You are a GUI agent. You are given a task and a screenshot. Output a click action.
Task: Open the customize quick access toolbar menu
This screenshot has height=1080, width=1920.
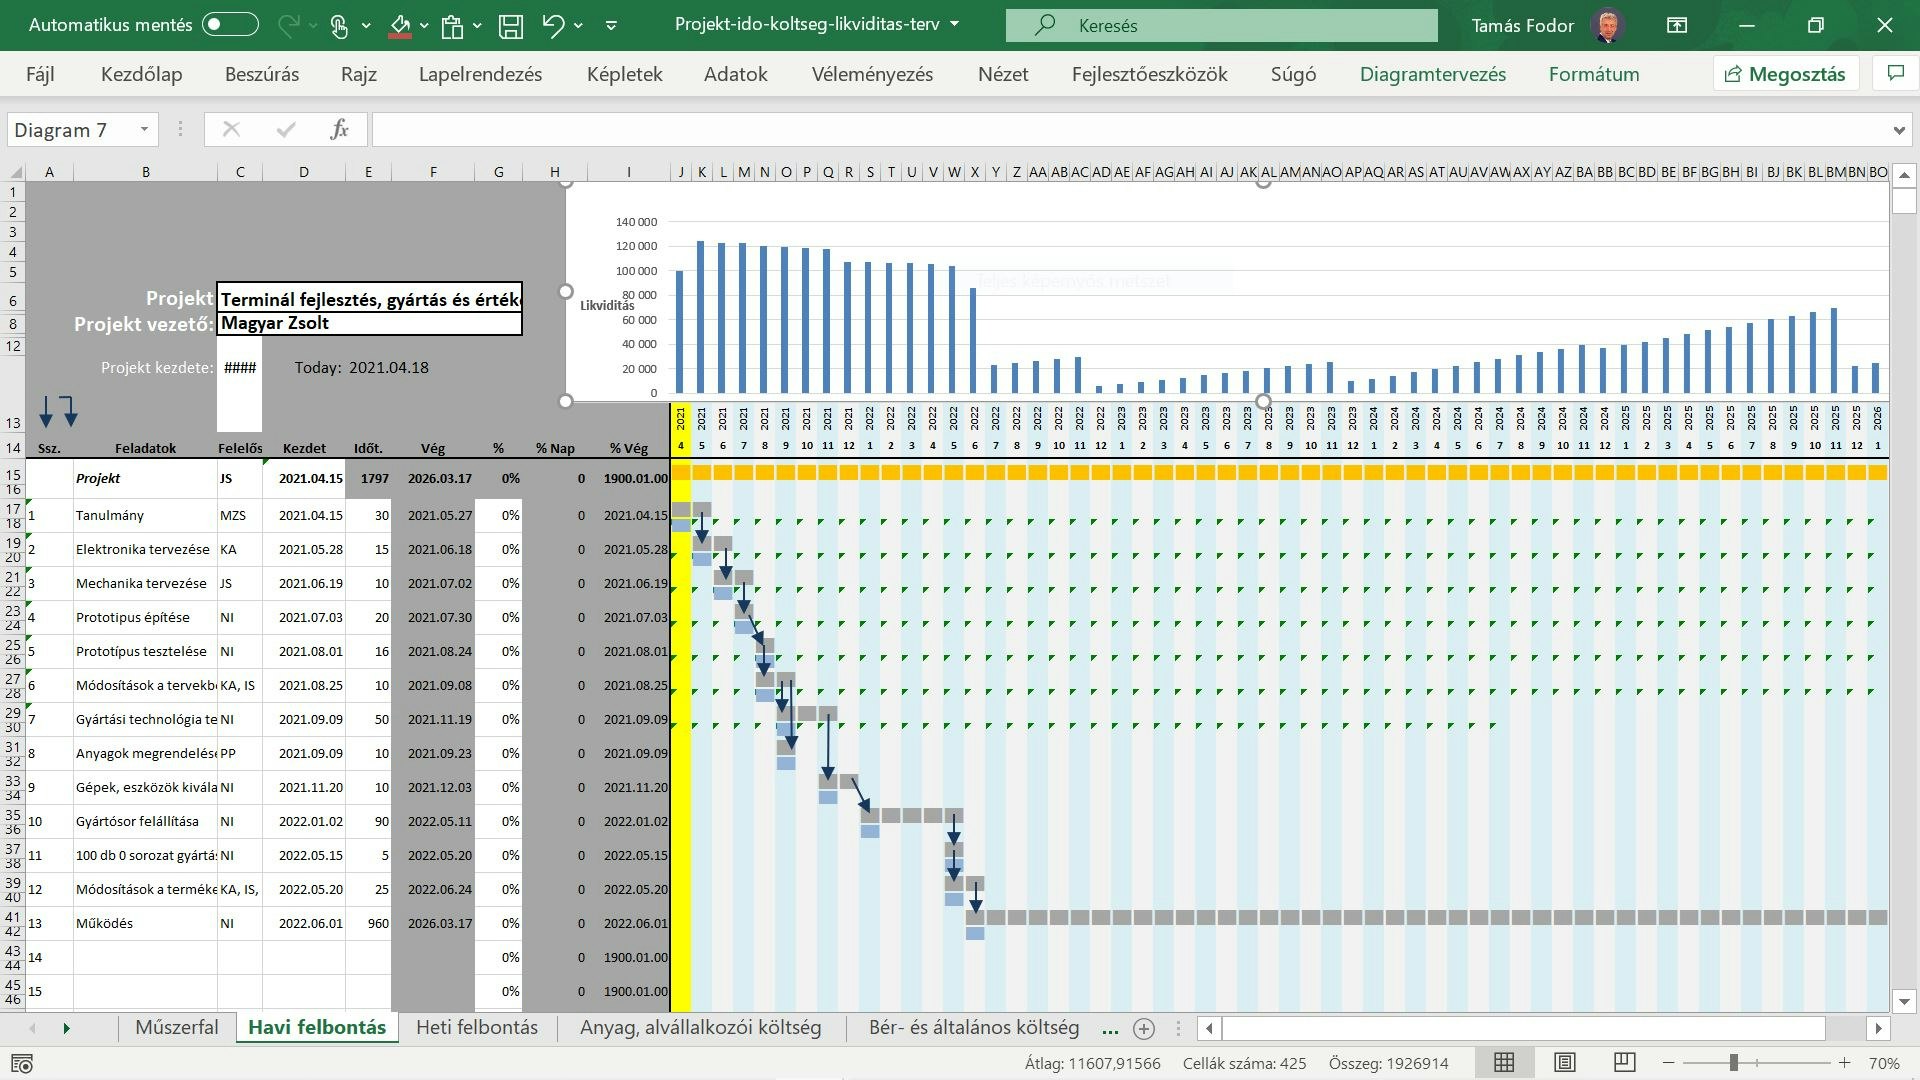coord(611,25)
